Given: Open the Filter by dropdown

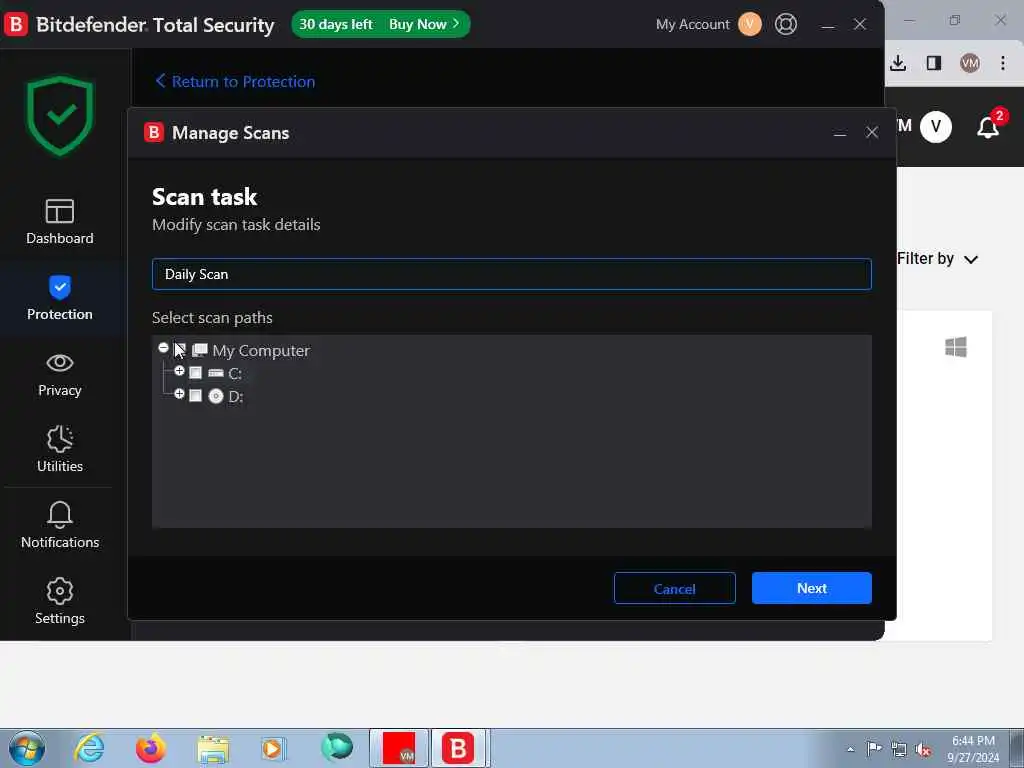Looking at the screenshot, I should coord(938,259).
